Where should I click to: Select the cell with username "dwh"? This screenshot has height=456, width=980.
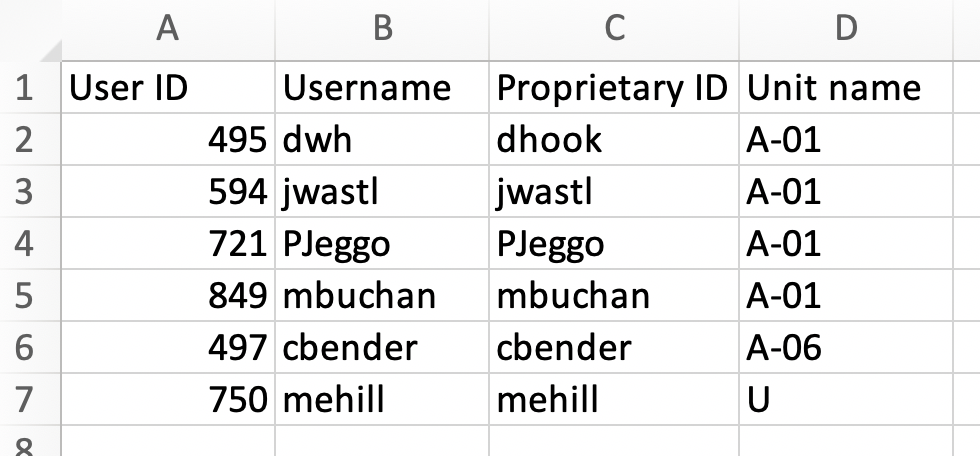[382, 140]
